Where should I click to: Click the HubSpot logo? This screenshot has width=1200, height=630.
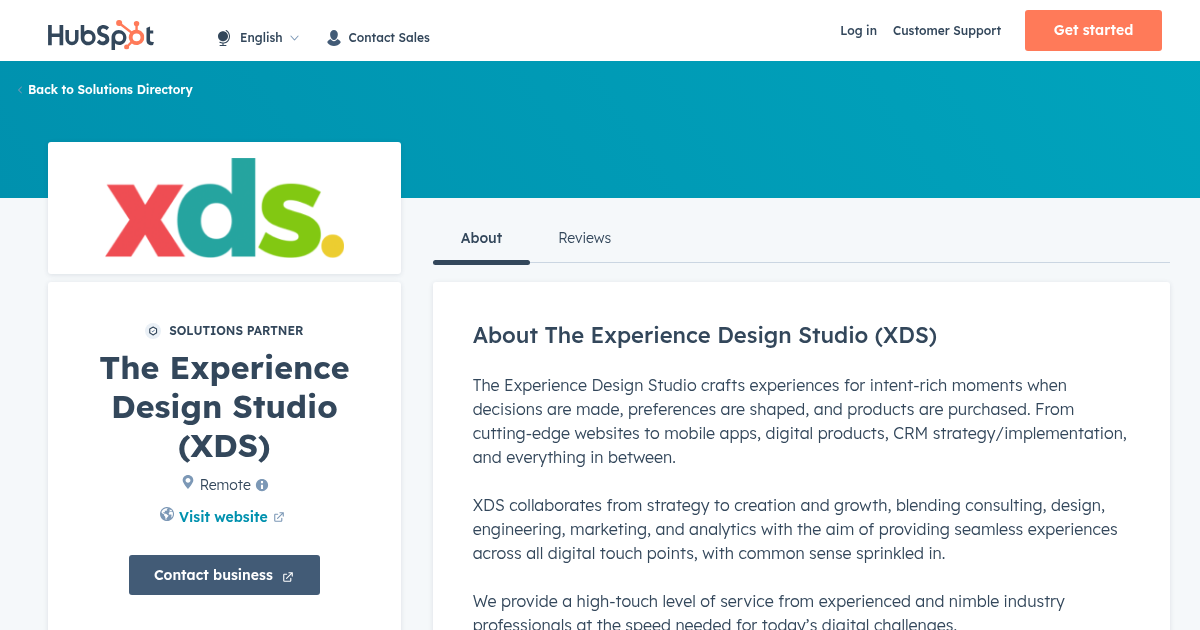(101, 35)
